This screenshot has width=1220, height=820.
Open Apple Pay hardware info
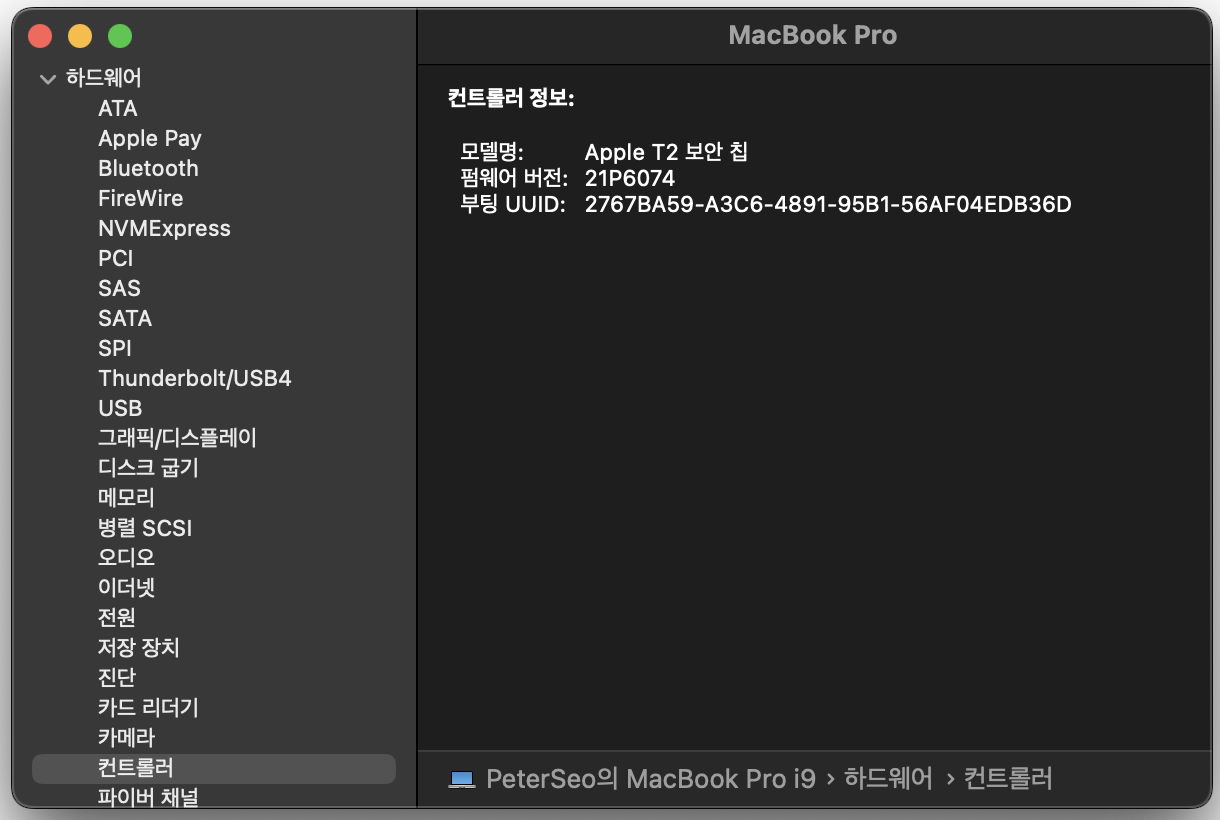point(150,138)
